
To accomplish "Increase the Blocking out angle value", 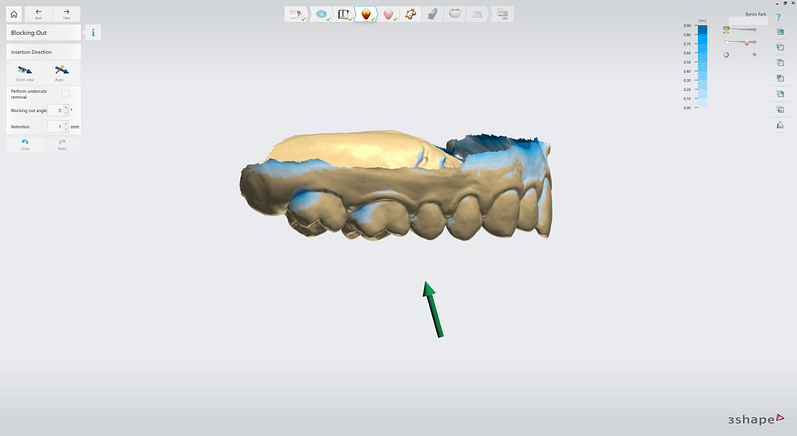I will [66, 107].
